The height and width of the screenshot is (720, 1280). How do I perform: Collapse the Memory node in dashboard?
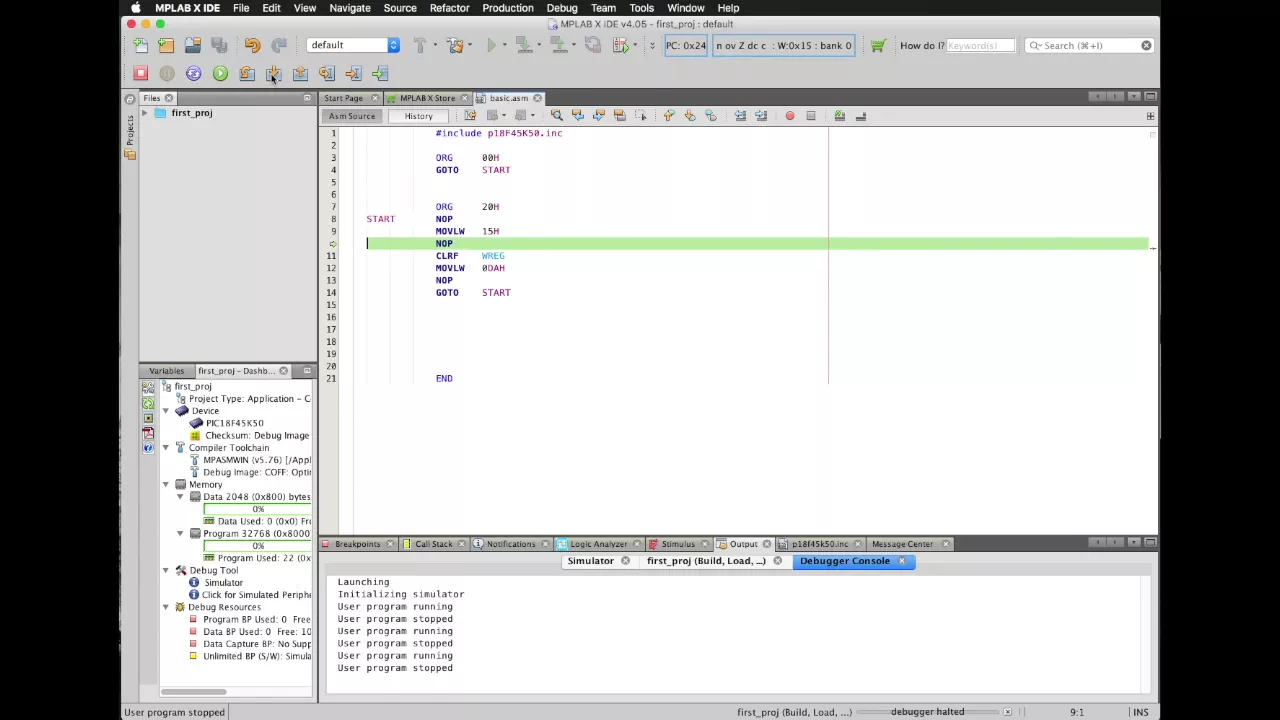pyautogui.click(x=166, y=484)
